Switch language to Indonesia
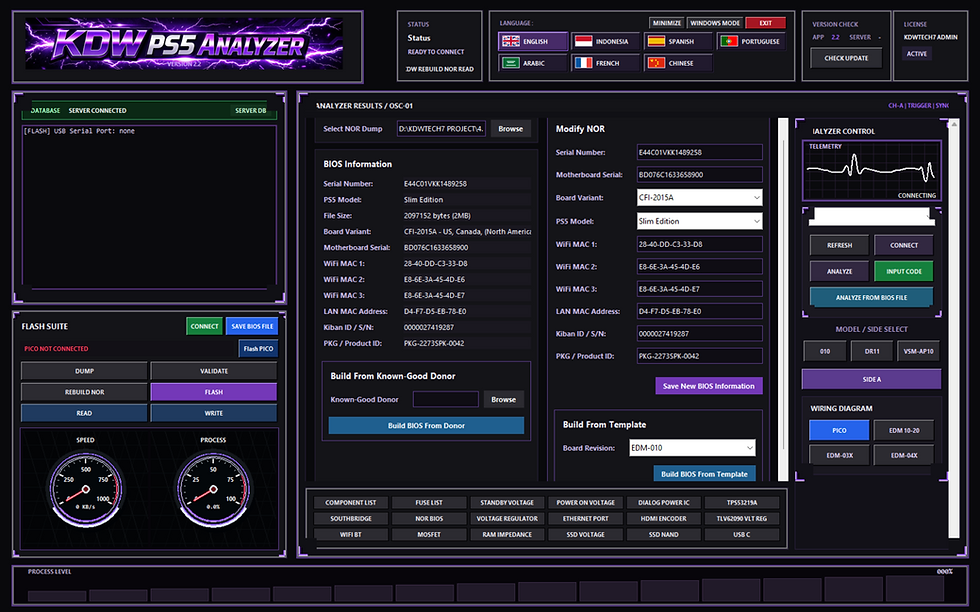Screen dimensions: 980x612 click(606, 41)
